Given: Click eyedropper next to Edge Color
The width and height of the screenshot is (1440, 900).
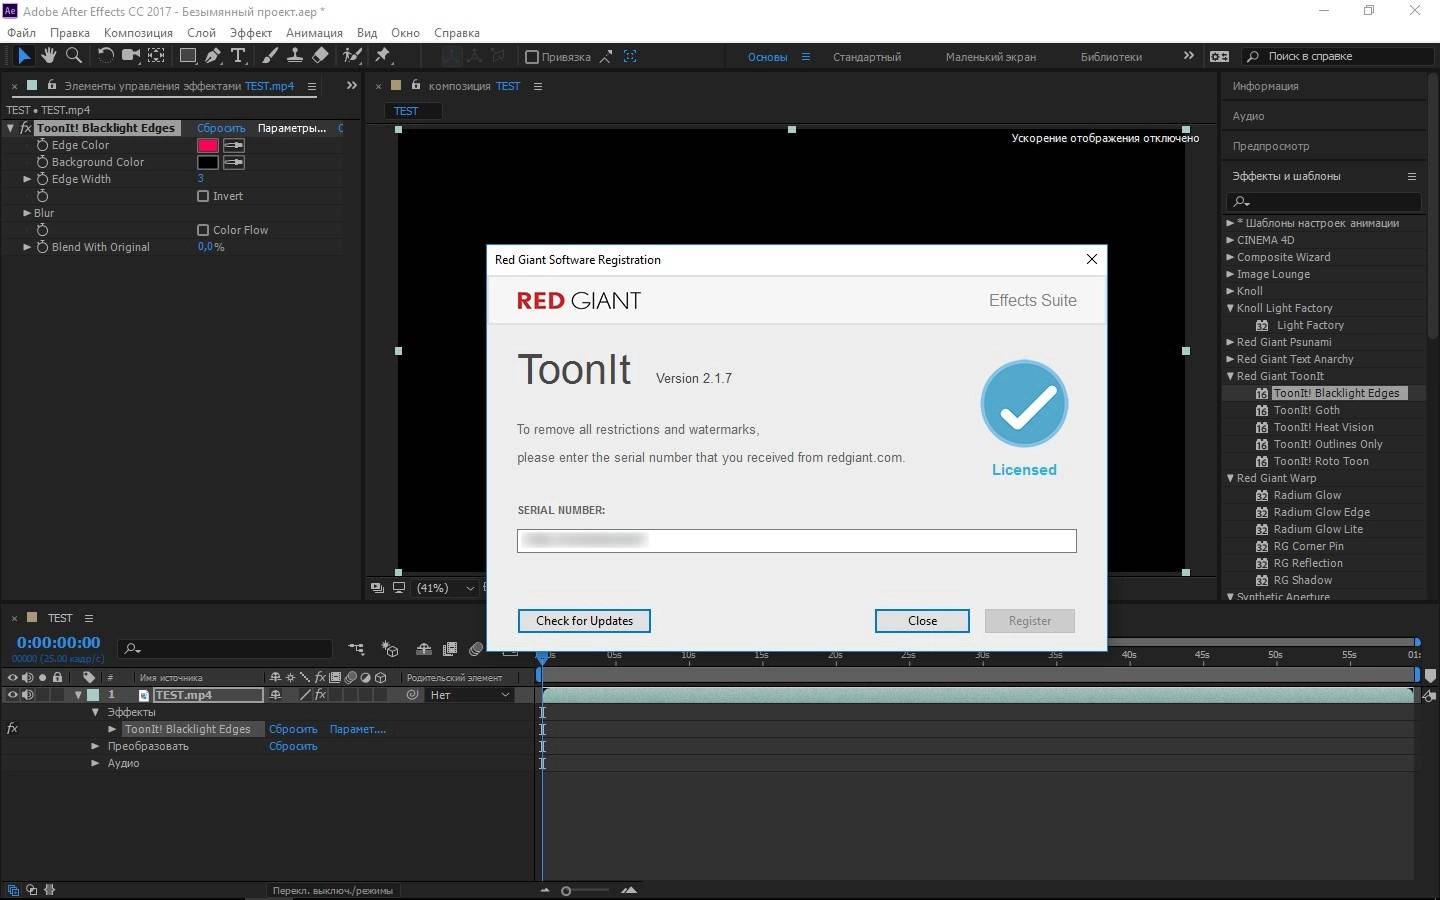Looking at the screenshot, I should click(234, 145).
